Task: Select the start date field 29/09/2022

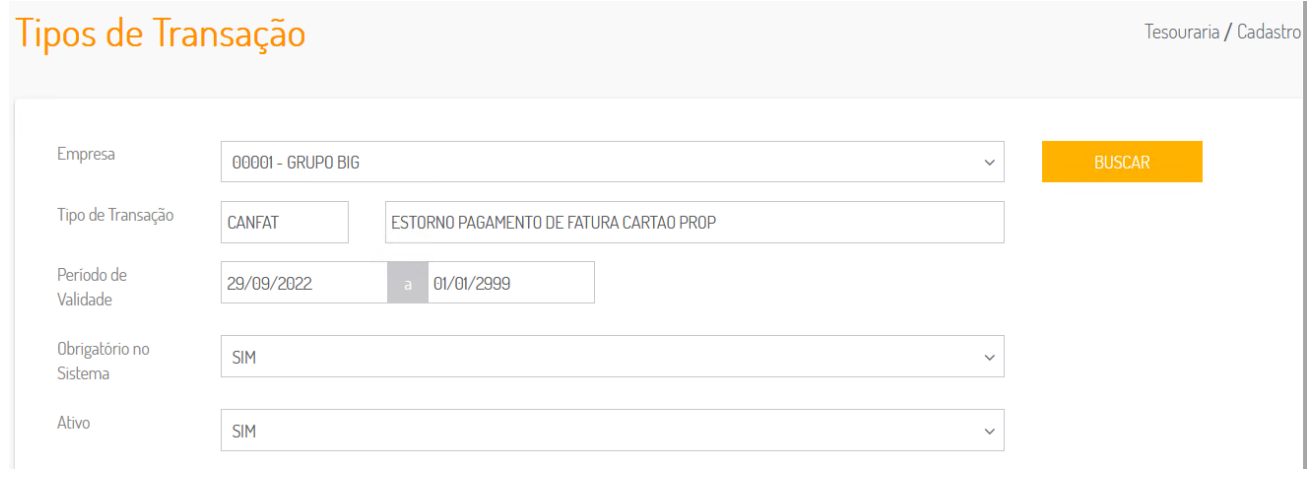Action: pos(304,283)
